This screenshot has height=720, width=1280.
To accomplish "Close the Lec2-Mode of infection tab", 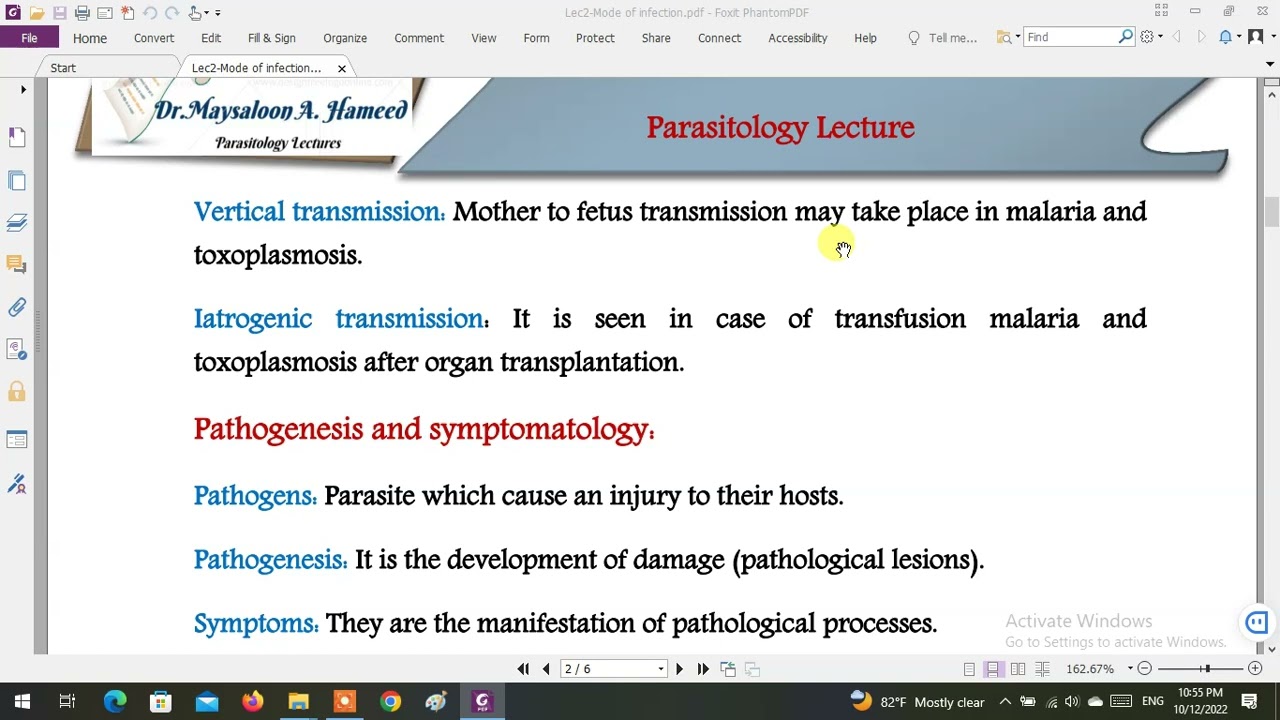I will pos(342,68).
